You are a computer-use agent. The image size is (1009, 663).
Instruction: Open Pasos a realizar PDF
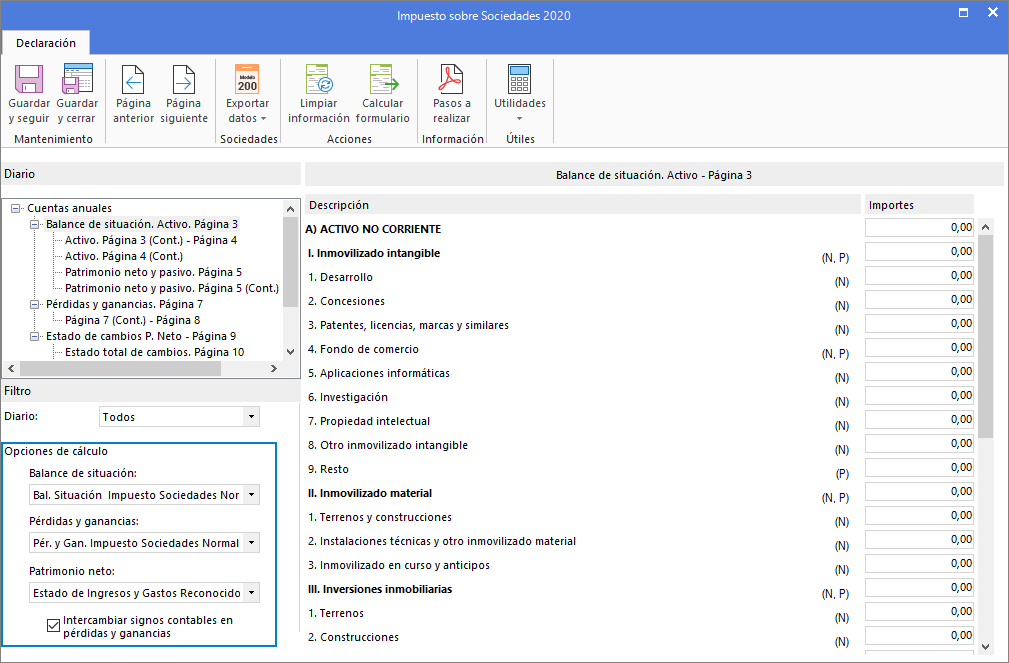click(x=451, y=93)
